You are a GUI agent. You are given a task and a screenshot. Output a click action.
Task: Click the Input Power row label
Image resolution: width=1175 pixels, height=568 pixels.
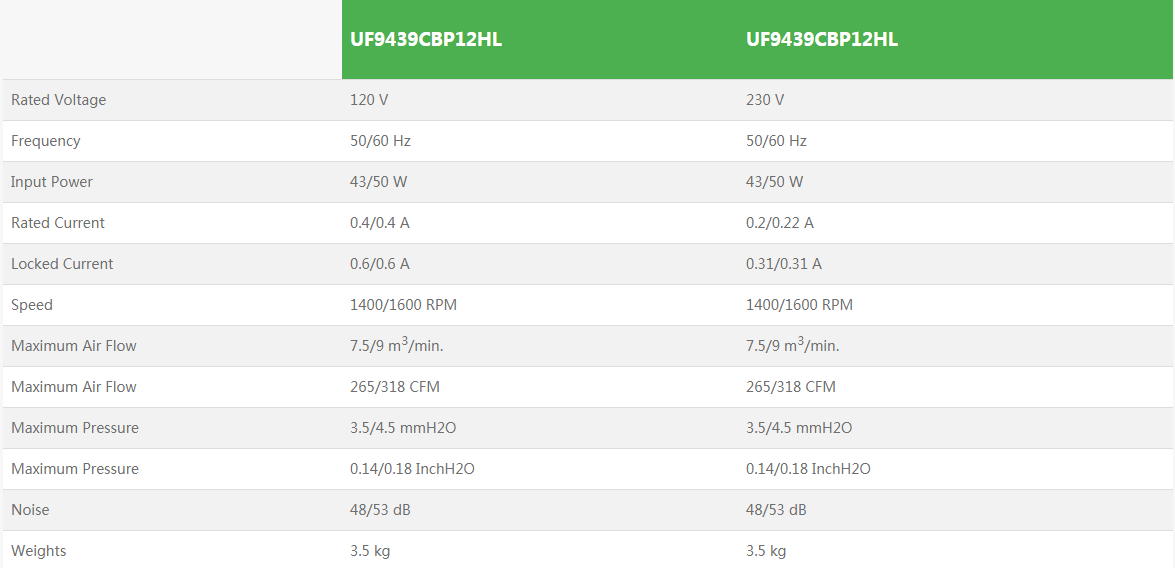pos(52,182)
